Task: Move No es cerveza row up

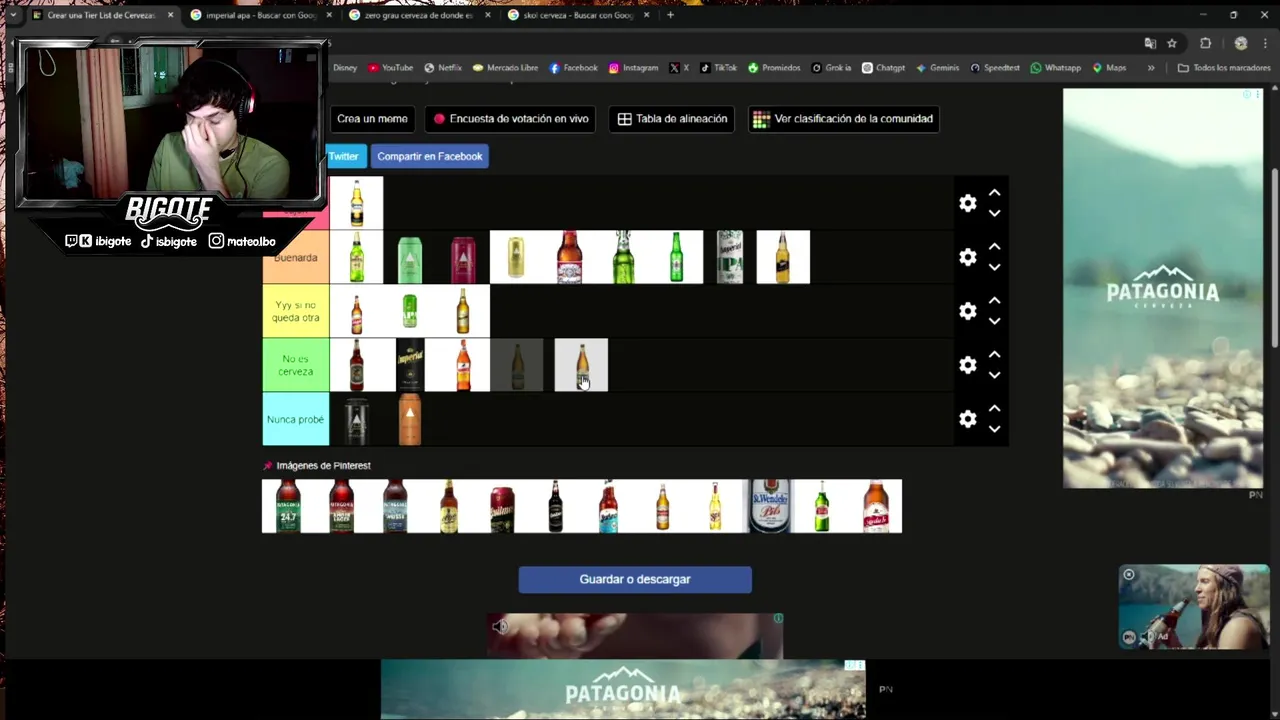Action: coord(994,355)
